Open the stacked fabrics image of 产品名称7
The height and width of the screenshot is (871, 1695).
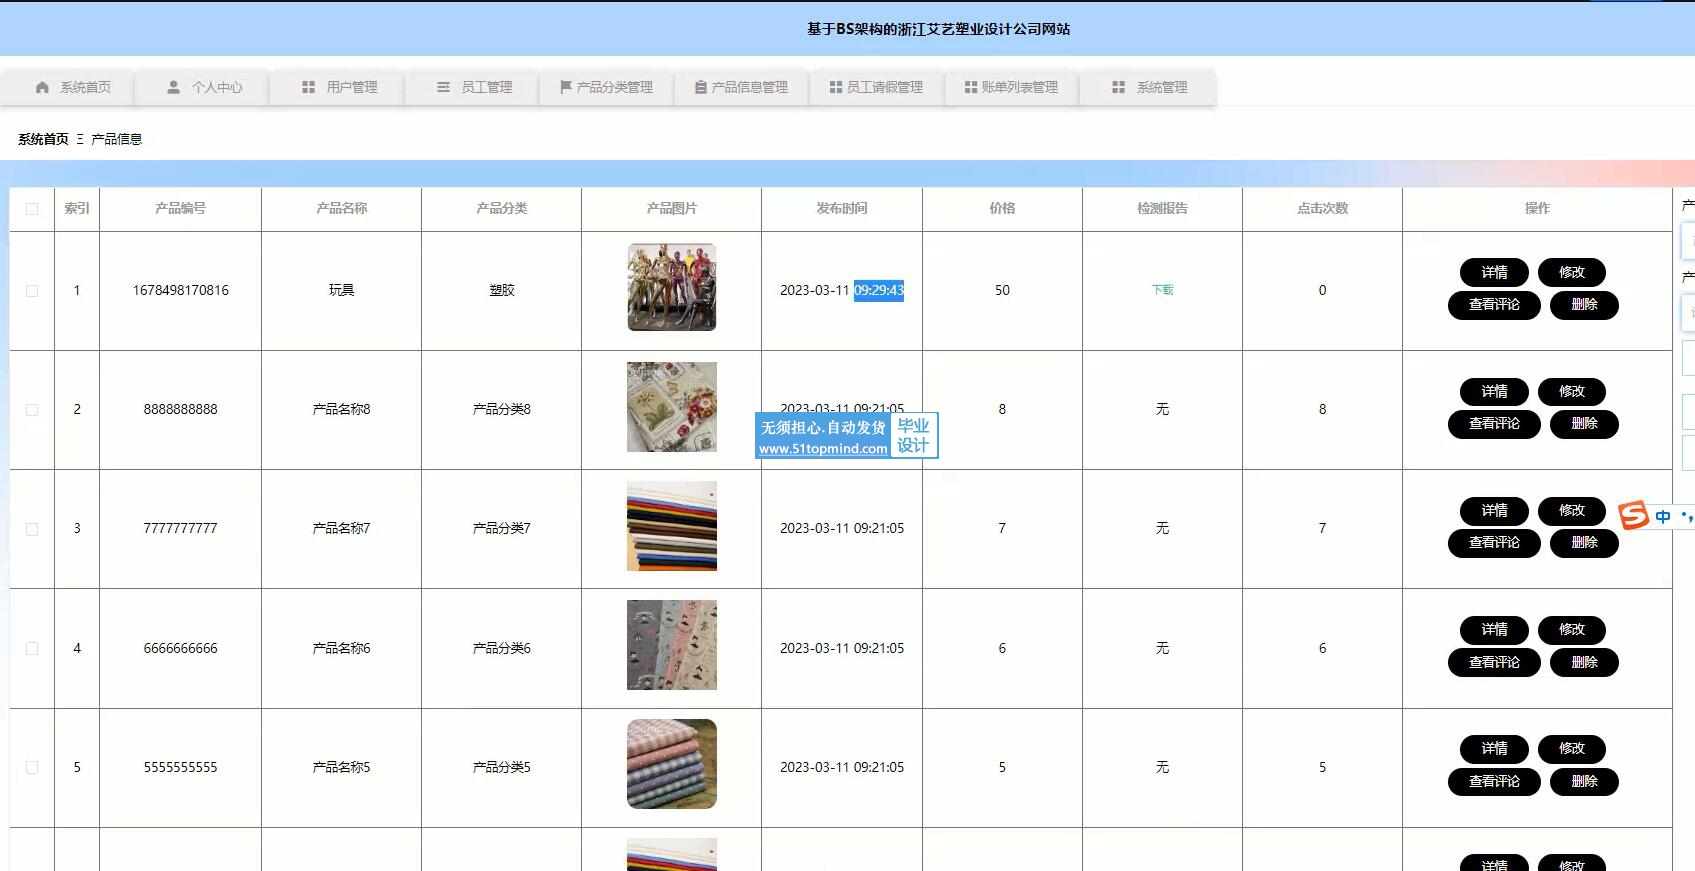[x=672, y=526]
